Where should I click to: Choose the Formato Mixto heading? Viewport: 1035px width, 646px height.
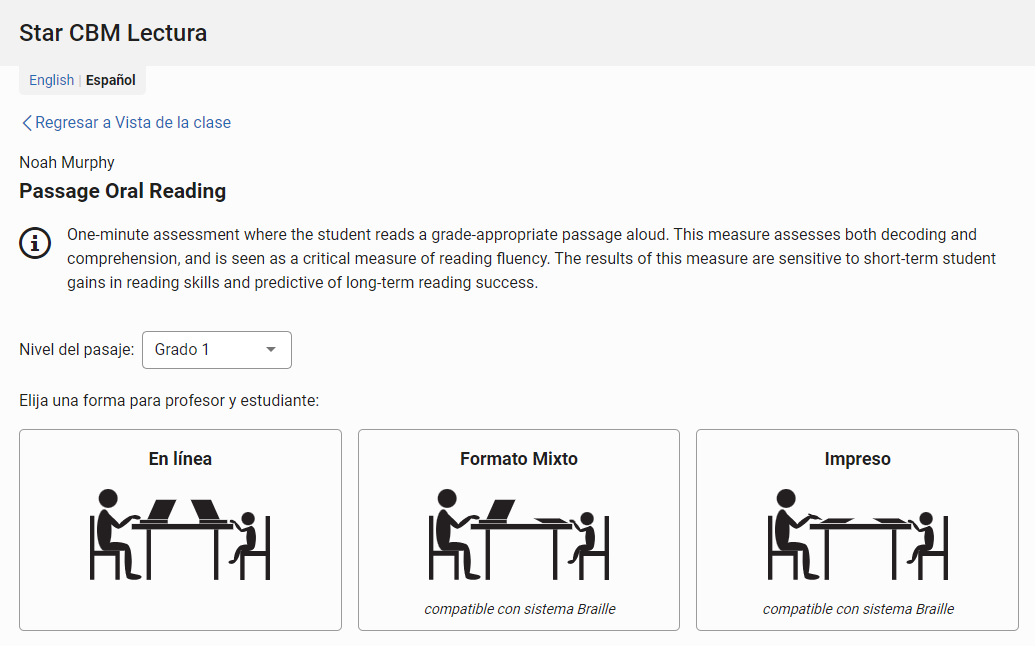[519, 459]
